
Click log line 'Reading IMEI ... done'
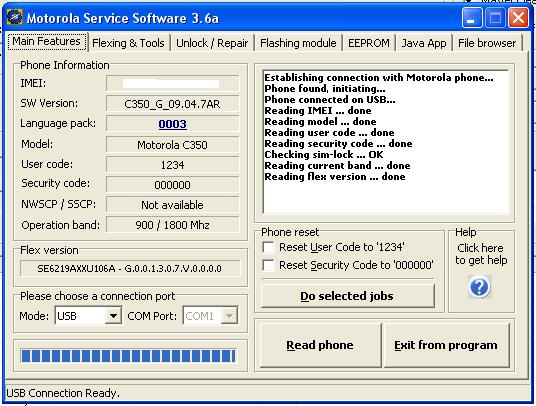coord(318,110)
